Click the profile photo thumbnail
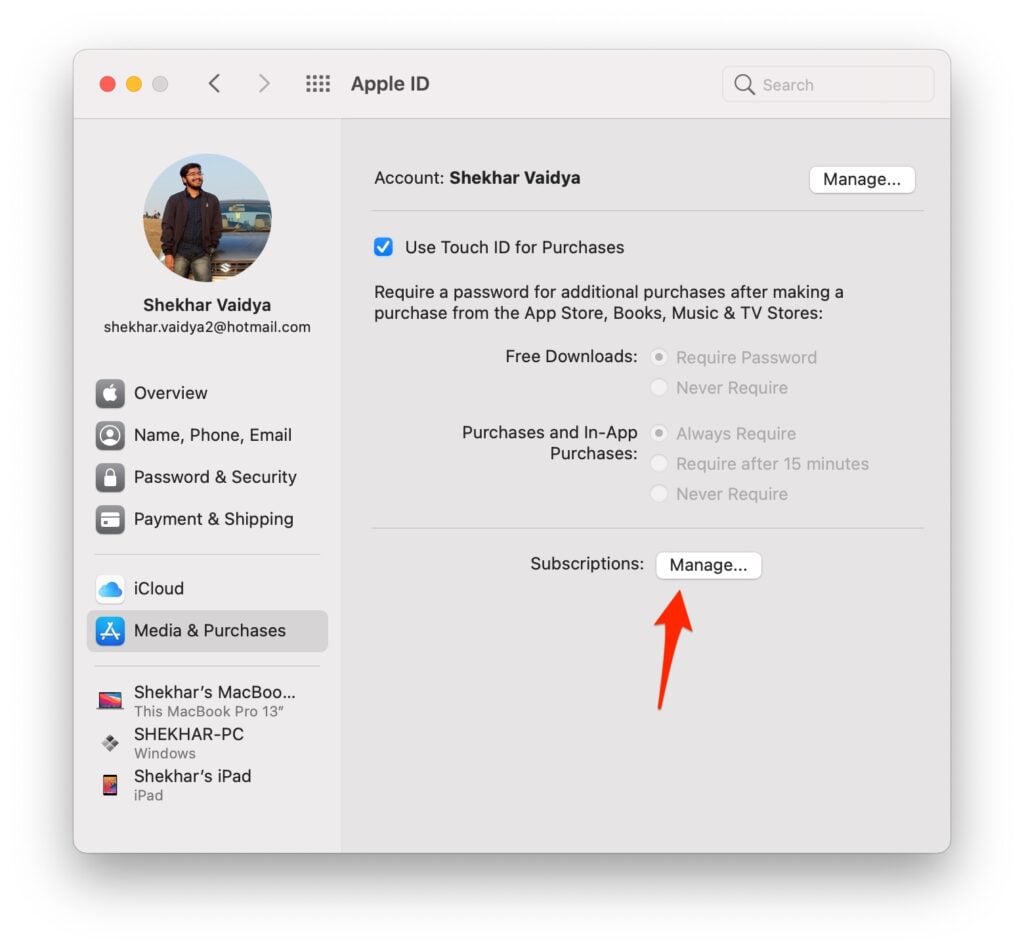The height and width of the screenshot is (950, 1024). tap(207, 218)
